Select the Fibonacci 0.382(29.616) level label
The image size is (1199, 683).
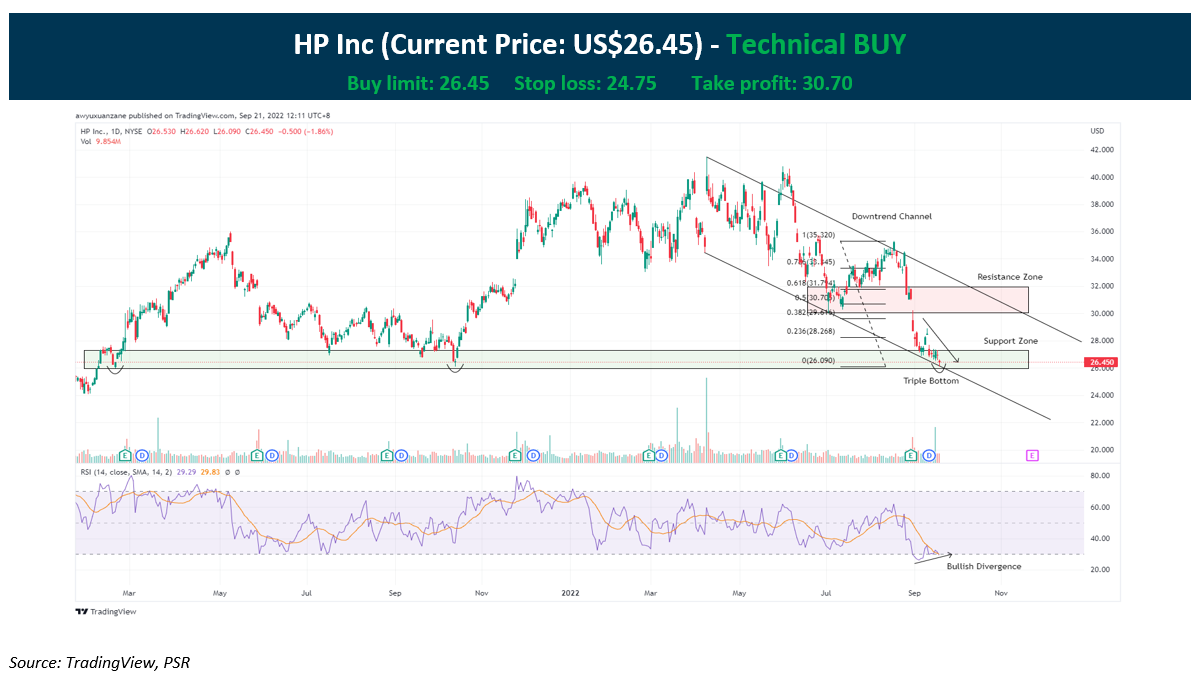pyautogui.click(x=811, y=313)
